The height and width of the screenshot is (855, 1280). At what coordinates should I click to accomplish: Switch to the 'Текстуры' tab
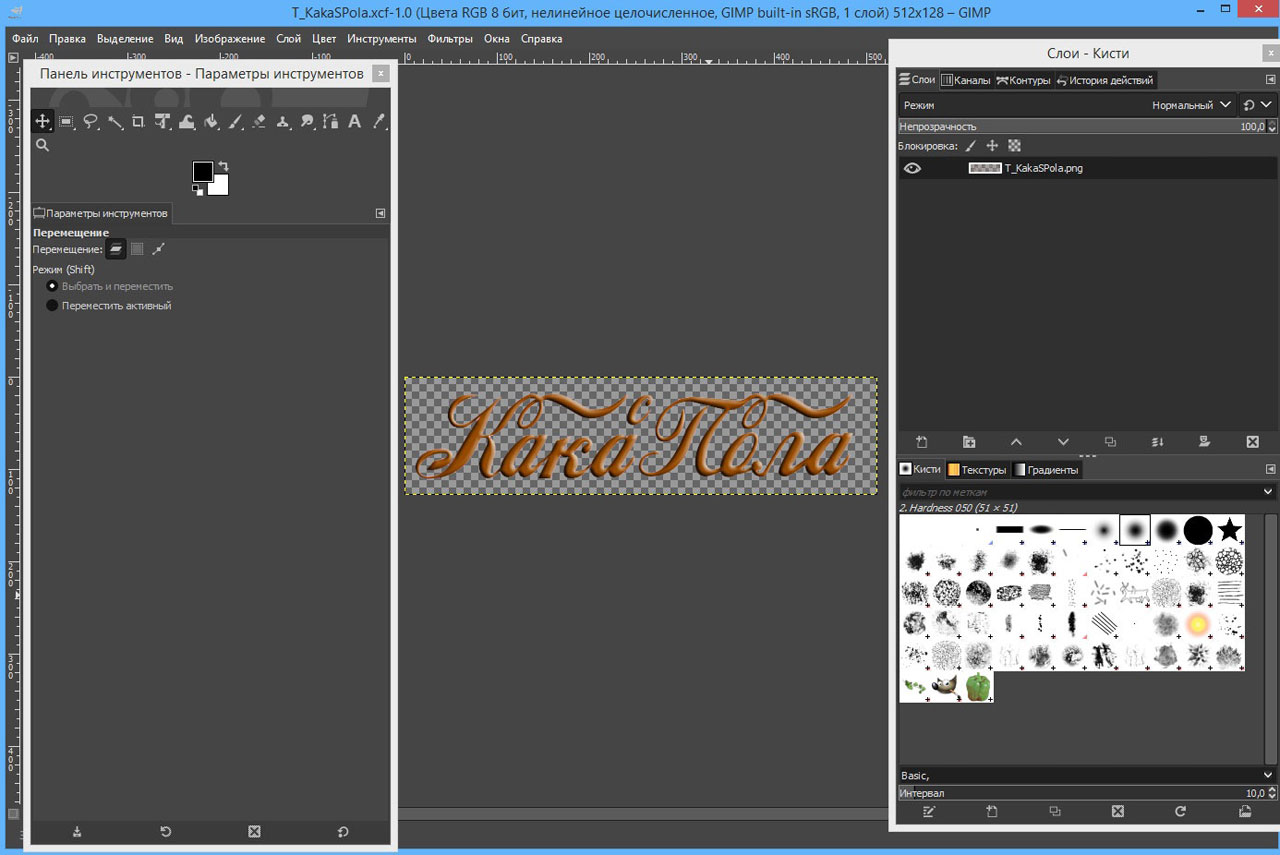click(976, 469)
